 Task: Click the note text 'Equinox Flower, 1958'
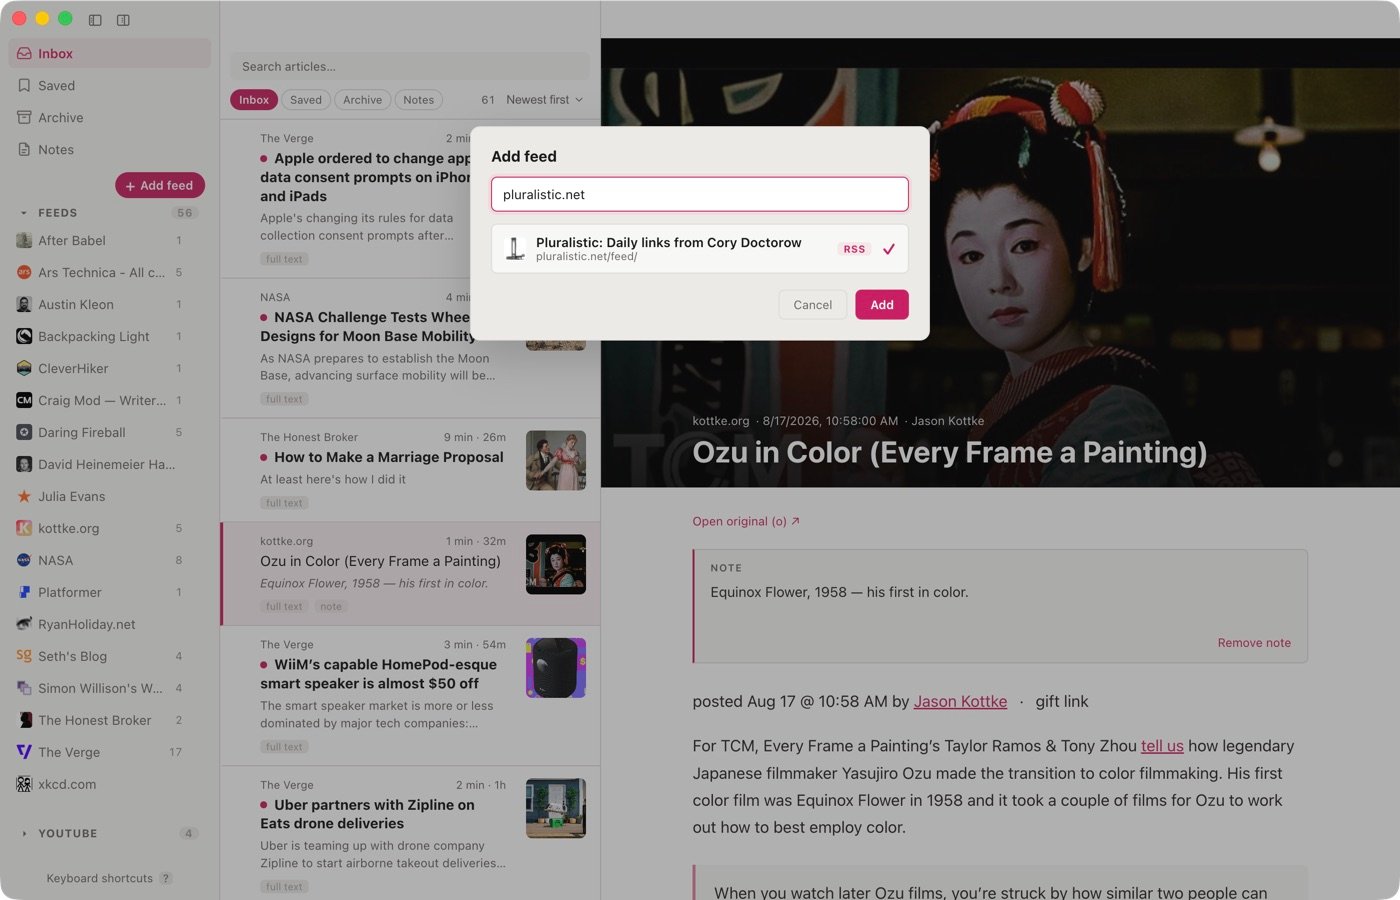(x=839, y=593)
